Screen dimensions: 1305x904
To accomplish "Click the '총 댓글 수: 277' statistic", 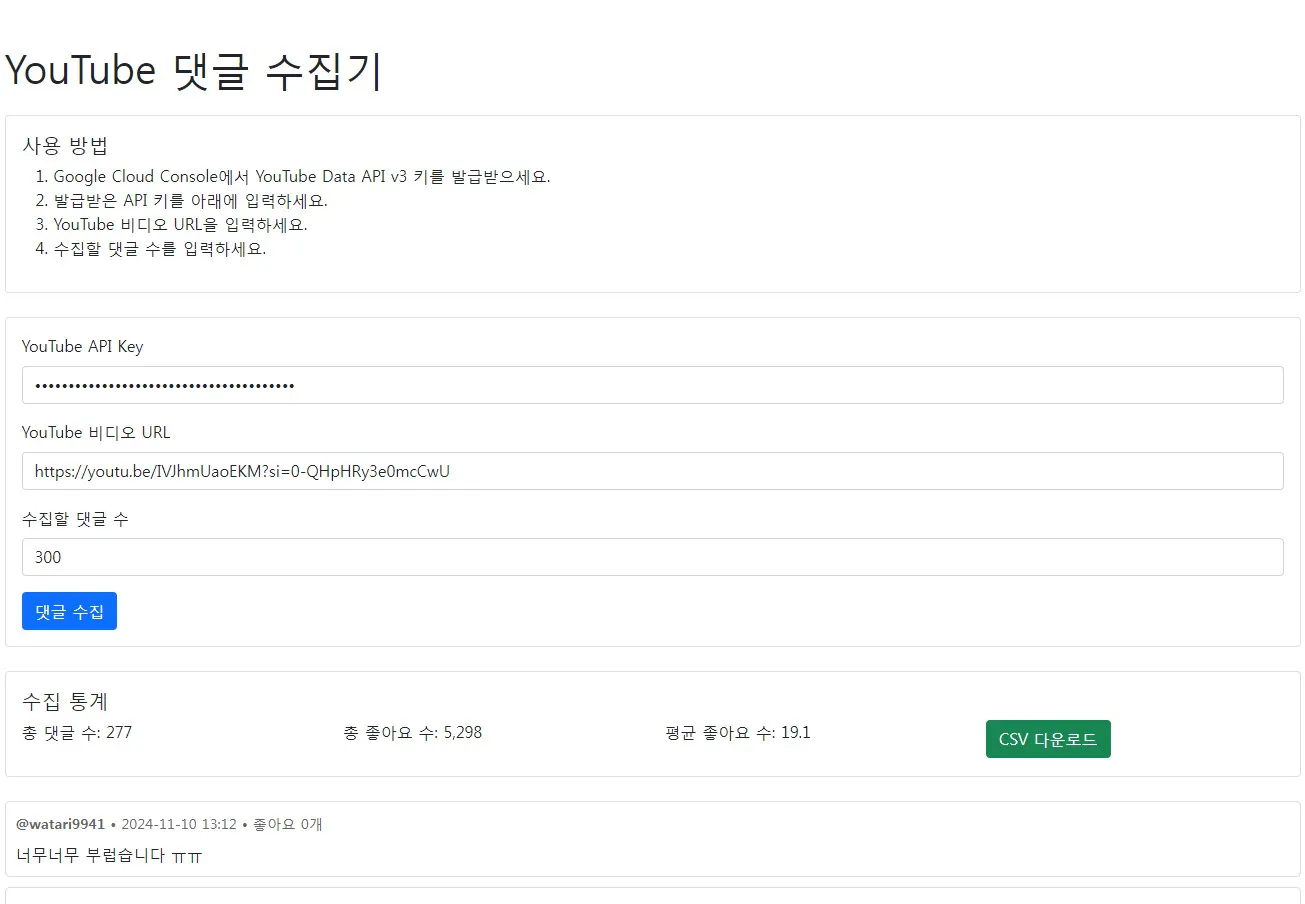I will click(x=77, y=733).
